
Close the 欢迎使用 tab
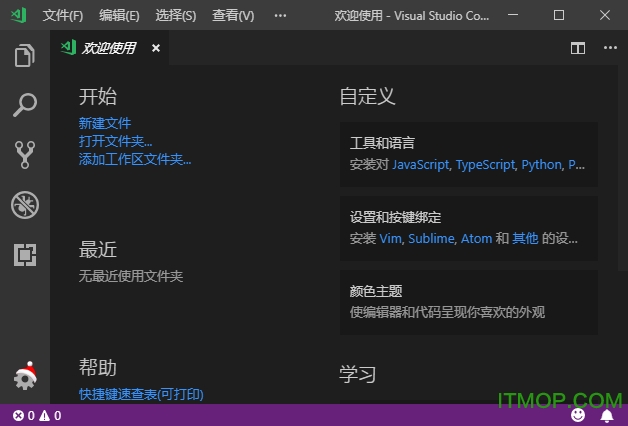tap(156, 48)
